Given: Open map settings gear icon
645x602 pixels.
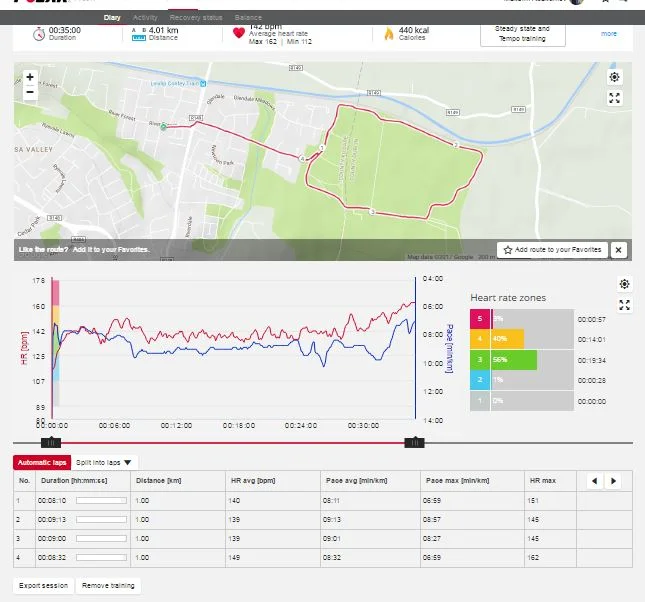Looking at the screenshot, I should [614, 77].
